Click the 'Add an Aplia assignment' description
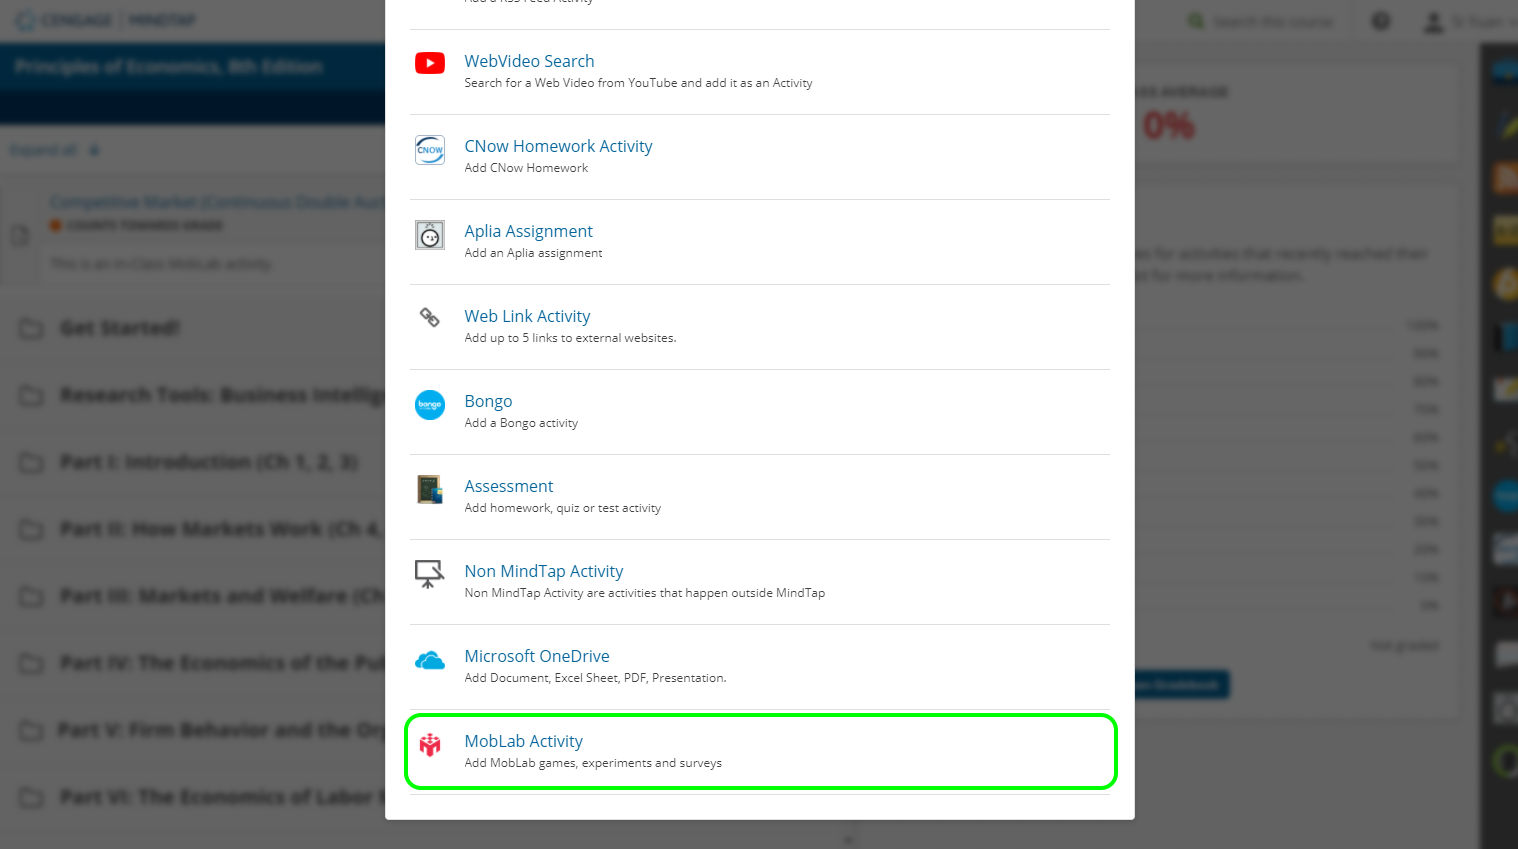Image resolution: width=1518 pixels, height=849 pixels. pyautogui.click(x=533, y=253)
